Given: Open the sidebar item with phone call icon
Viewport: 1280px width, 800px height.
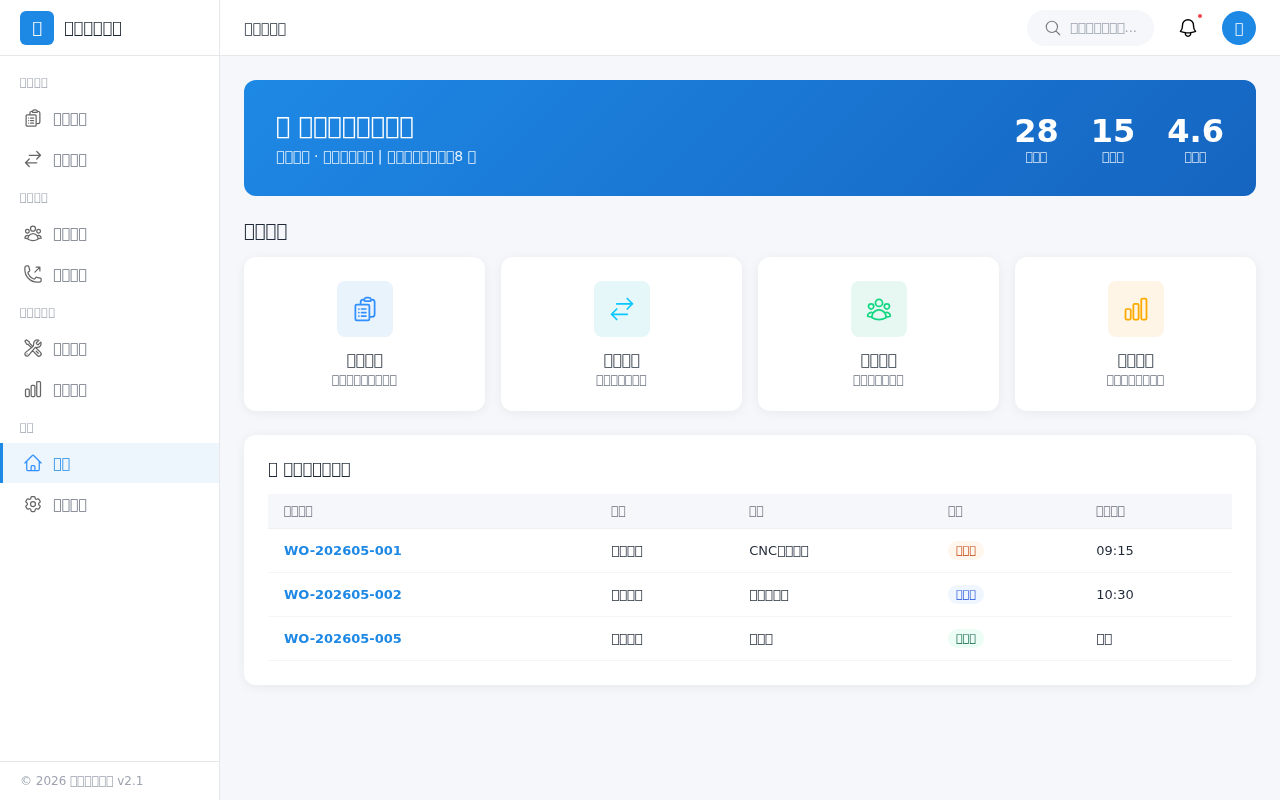Looking at the screenshot, I should pyautogui.click(x=109, y=275).
